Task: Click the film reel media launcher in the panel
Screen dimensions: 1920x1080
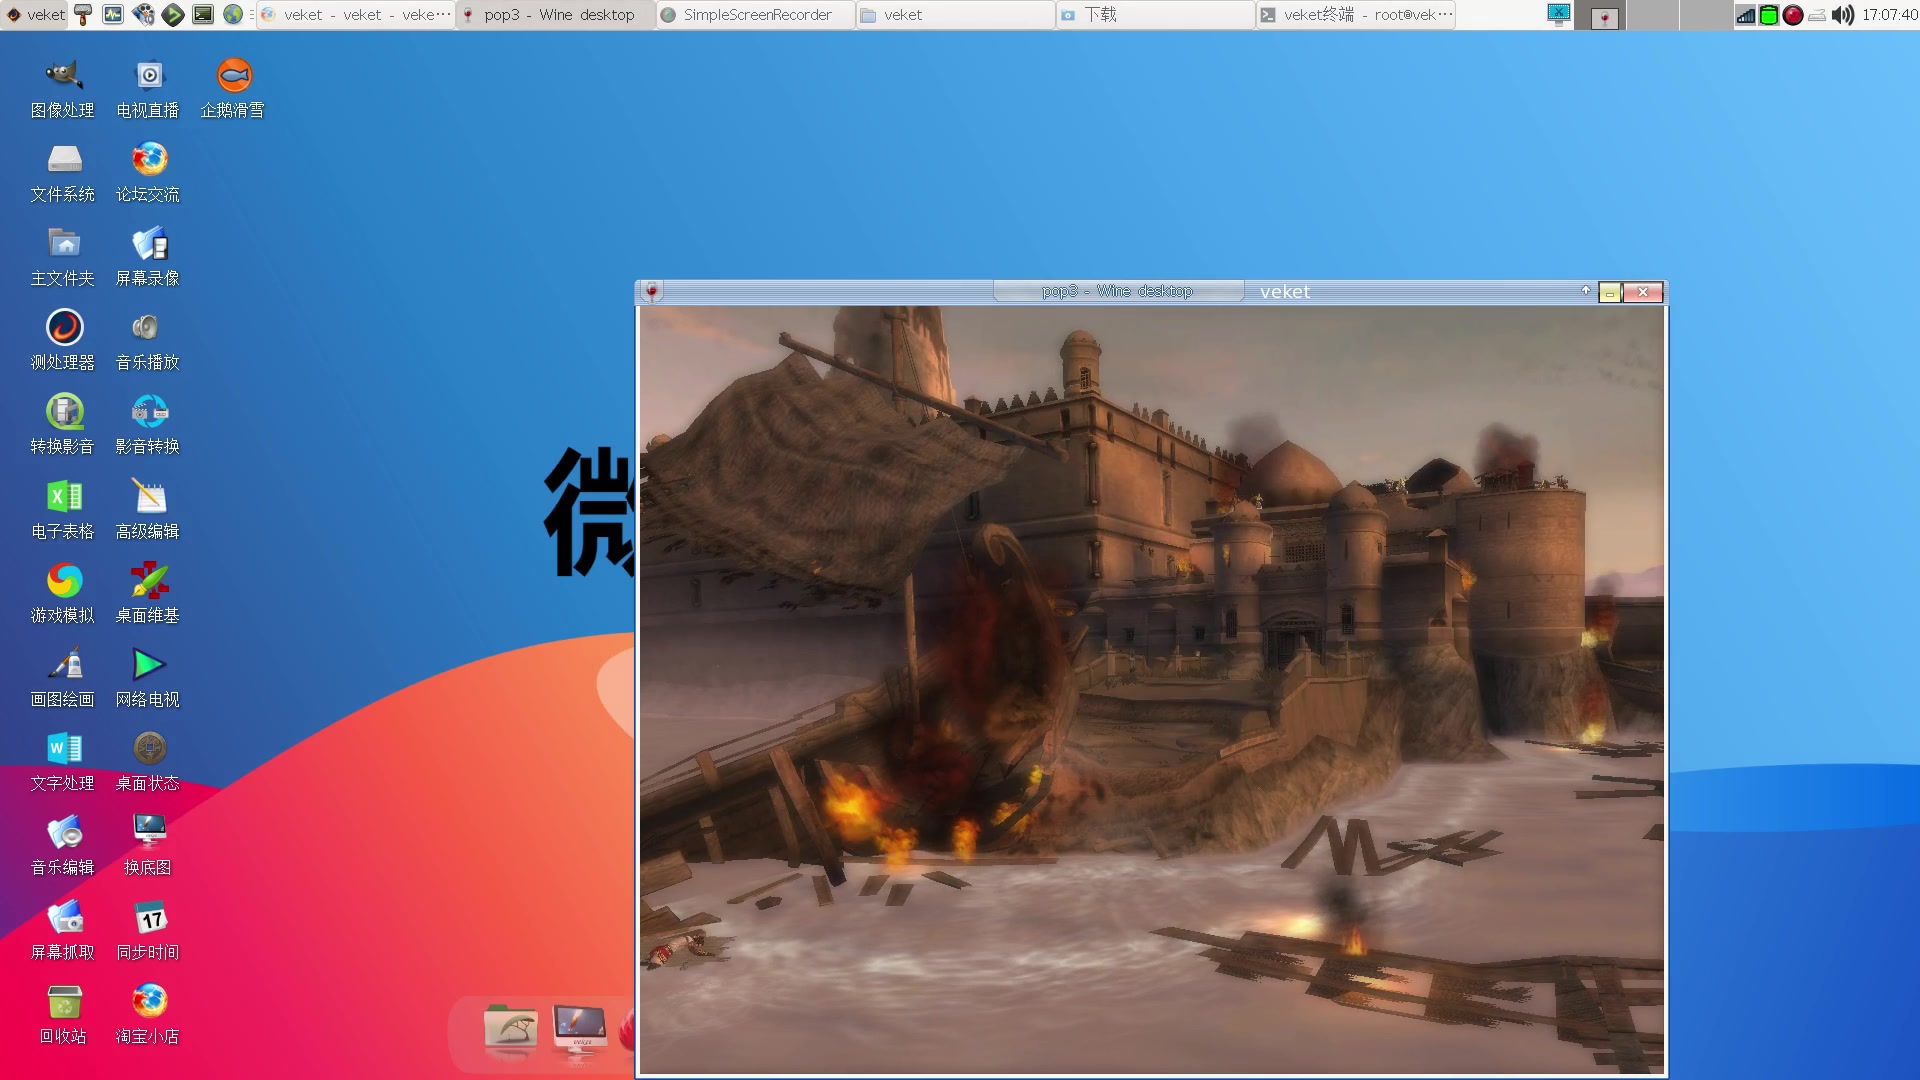Action: [x=143, y=15]
